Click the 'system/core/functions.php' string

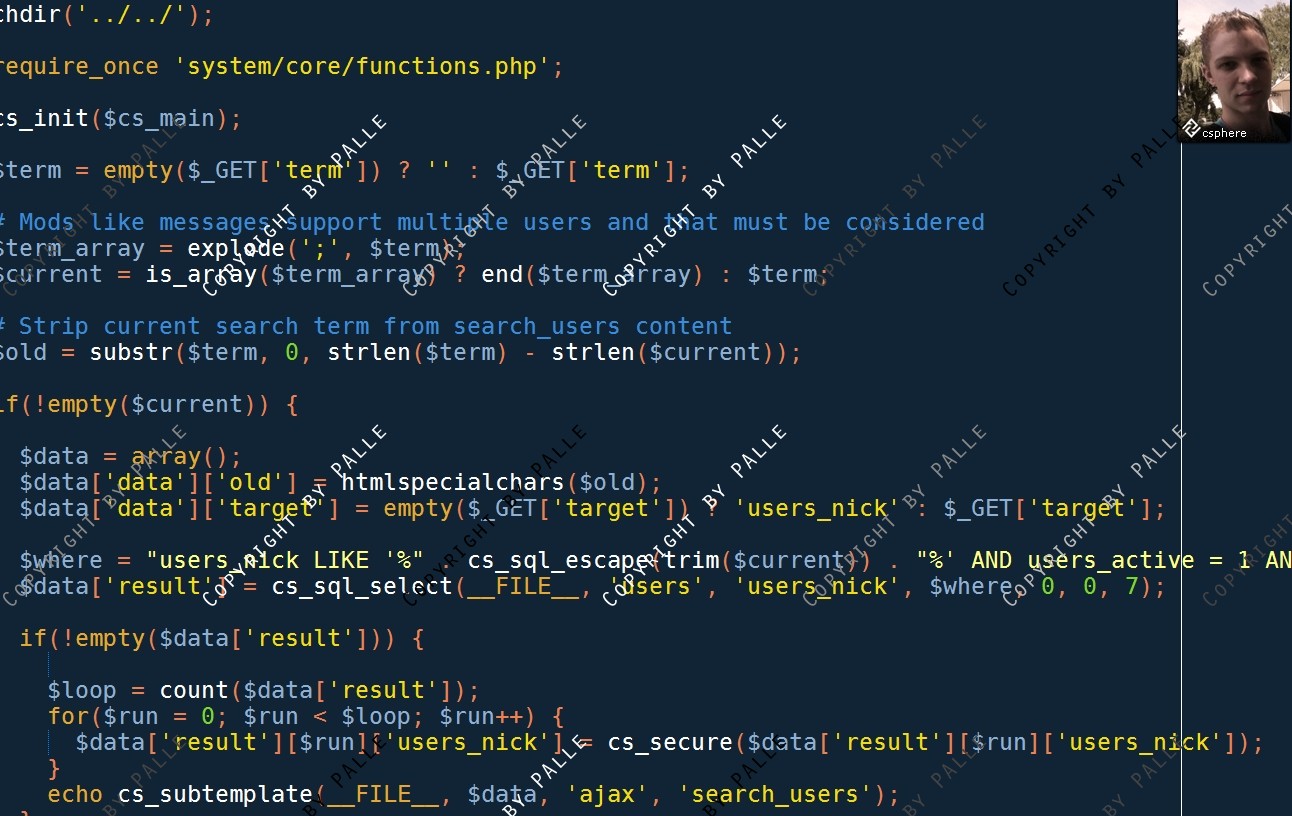(362, 67)
